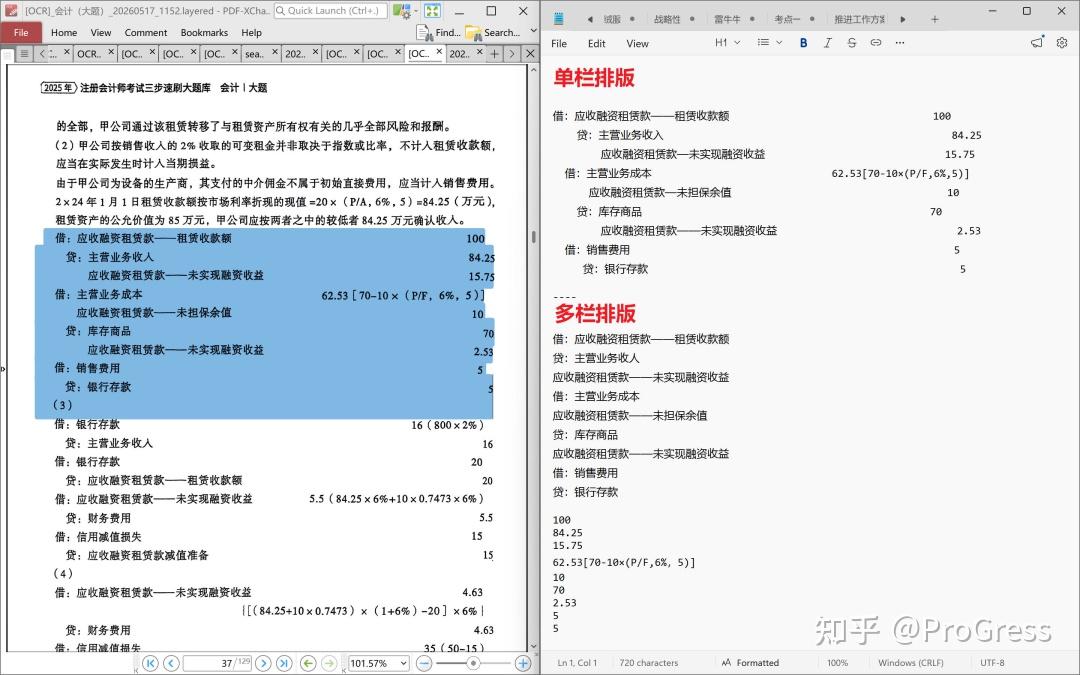Switch to Notepad tab '雷牛牛'
Image resolution: width=1080 pixels, height=675 pixels.
(x=727, y=19)
